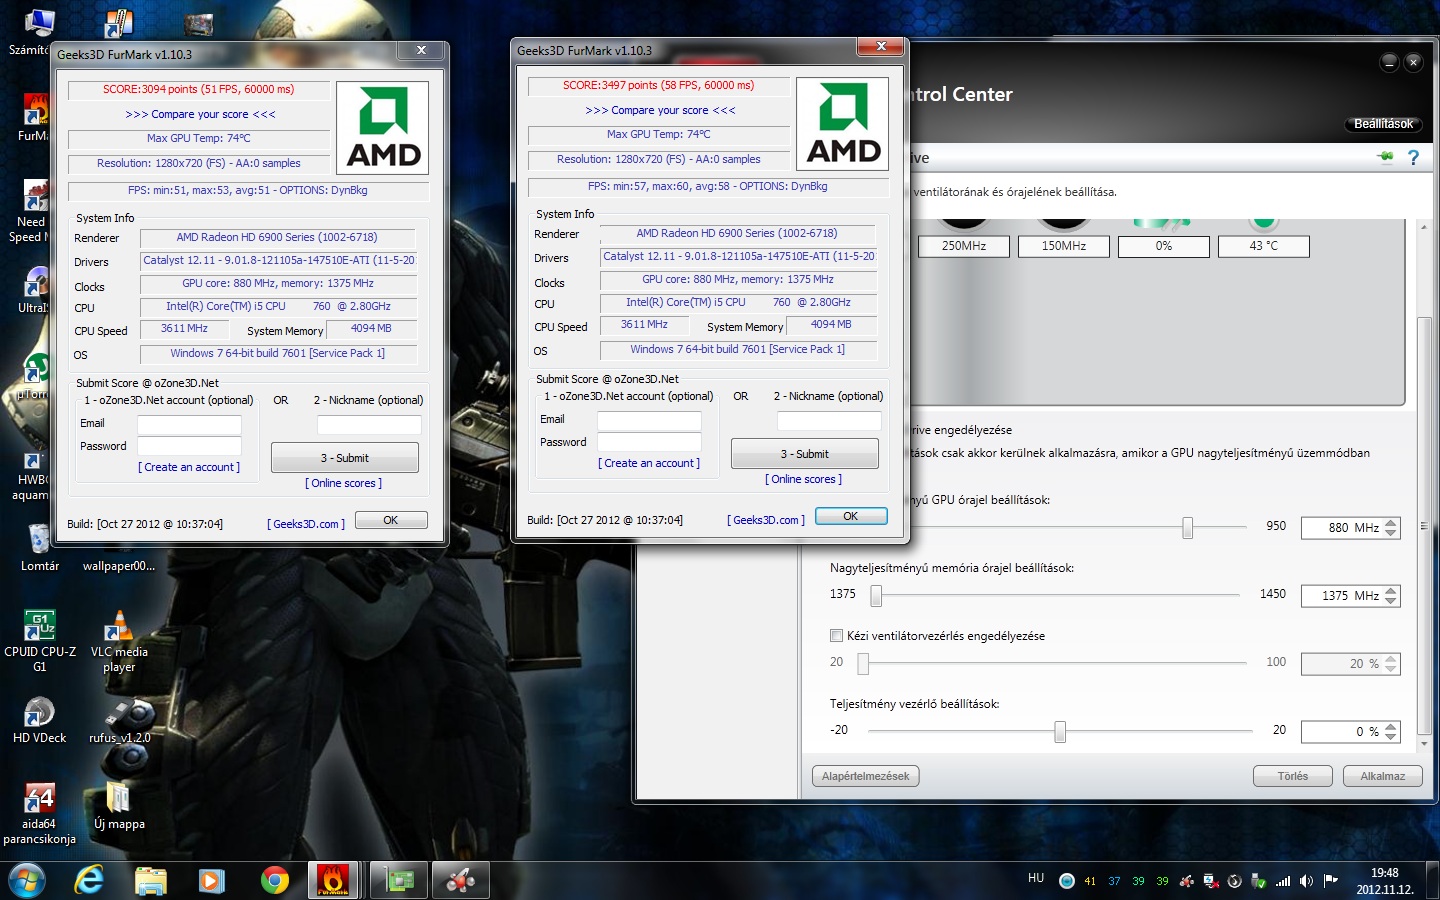
Task: Click the Windows Start button
Action: tap(27, 881)
